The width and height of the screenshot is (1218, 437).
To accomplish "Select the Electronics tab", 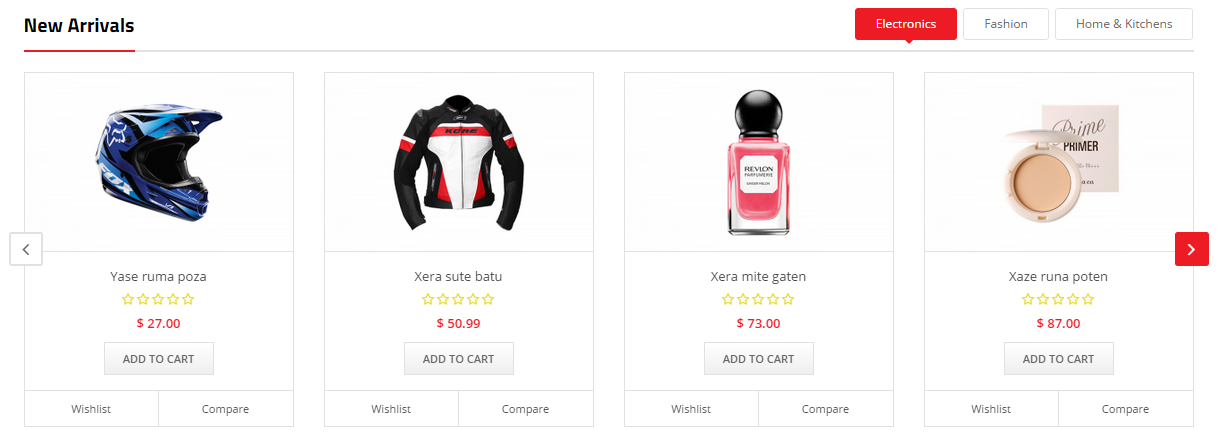I will coord(906,24).
